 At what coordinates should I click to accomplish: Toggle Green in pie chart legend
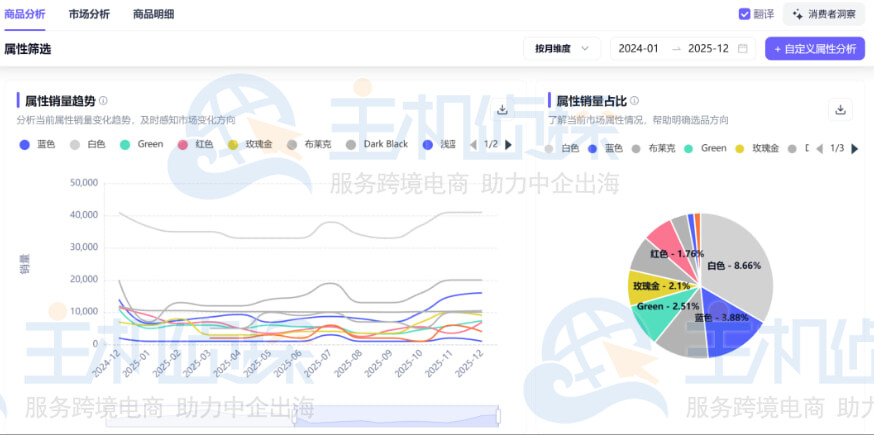(x=706, y=148)
